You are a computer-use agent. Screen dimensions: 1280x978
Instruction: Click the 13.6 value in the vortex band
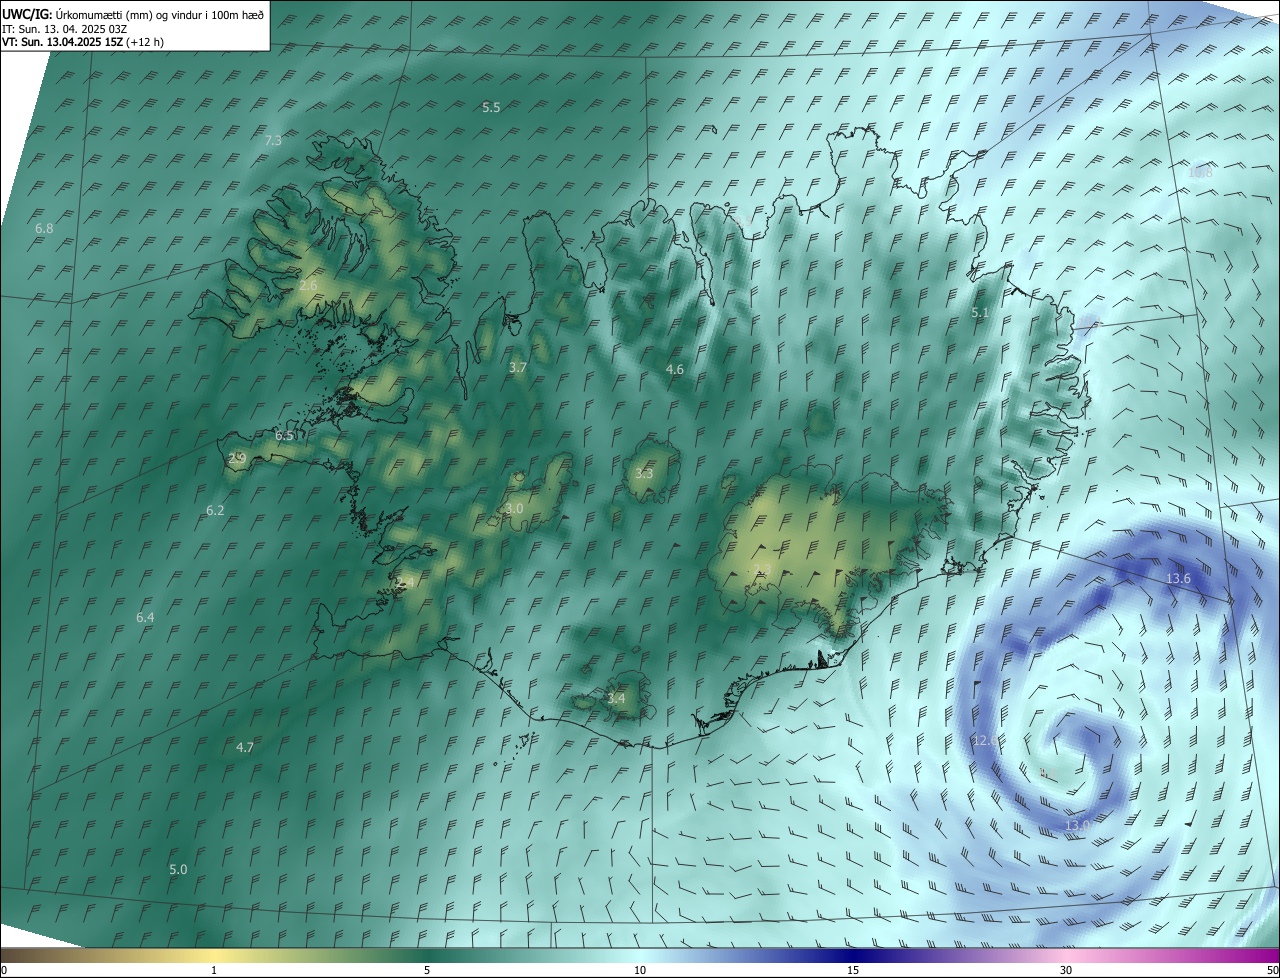click(x=1178, y=580)
